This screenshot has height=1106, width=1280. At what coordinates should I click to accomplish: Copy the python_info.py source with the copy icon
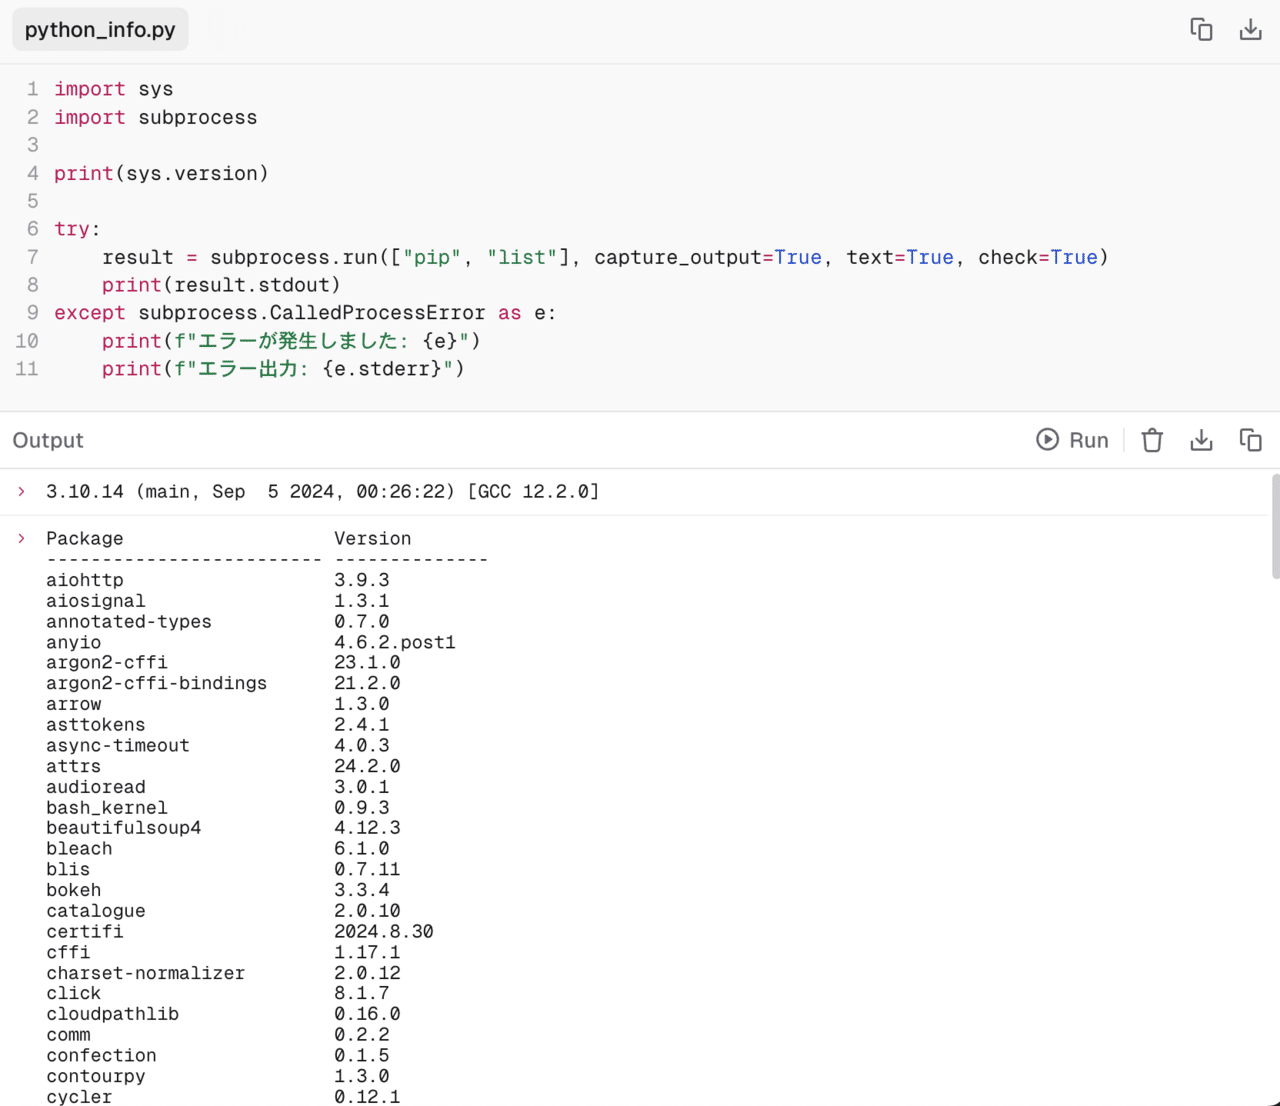(x=1201, y=30)
